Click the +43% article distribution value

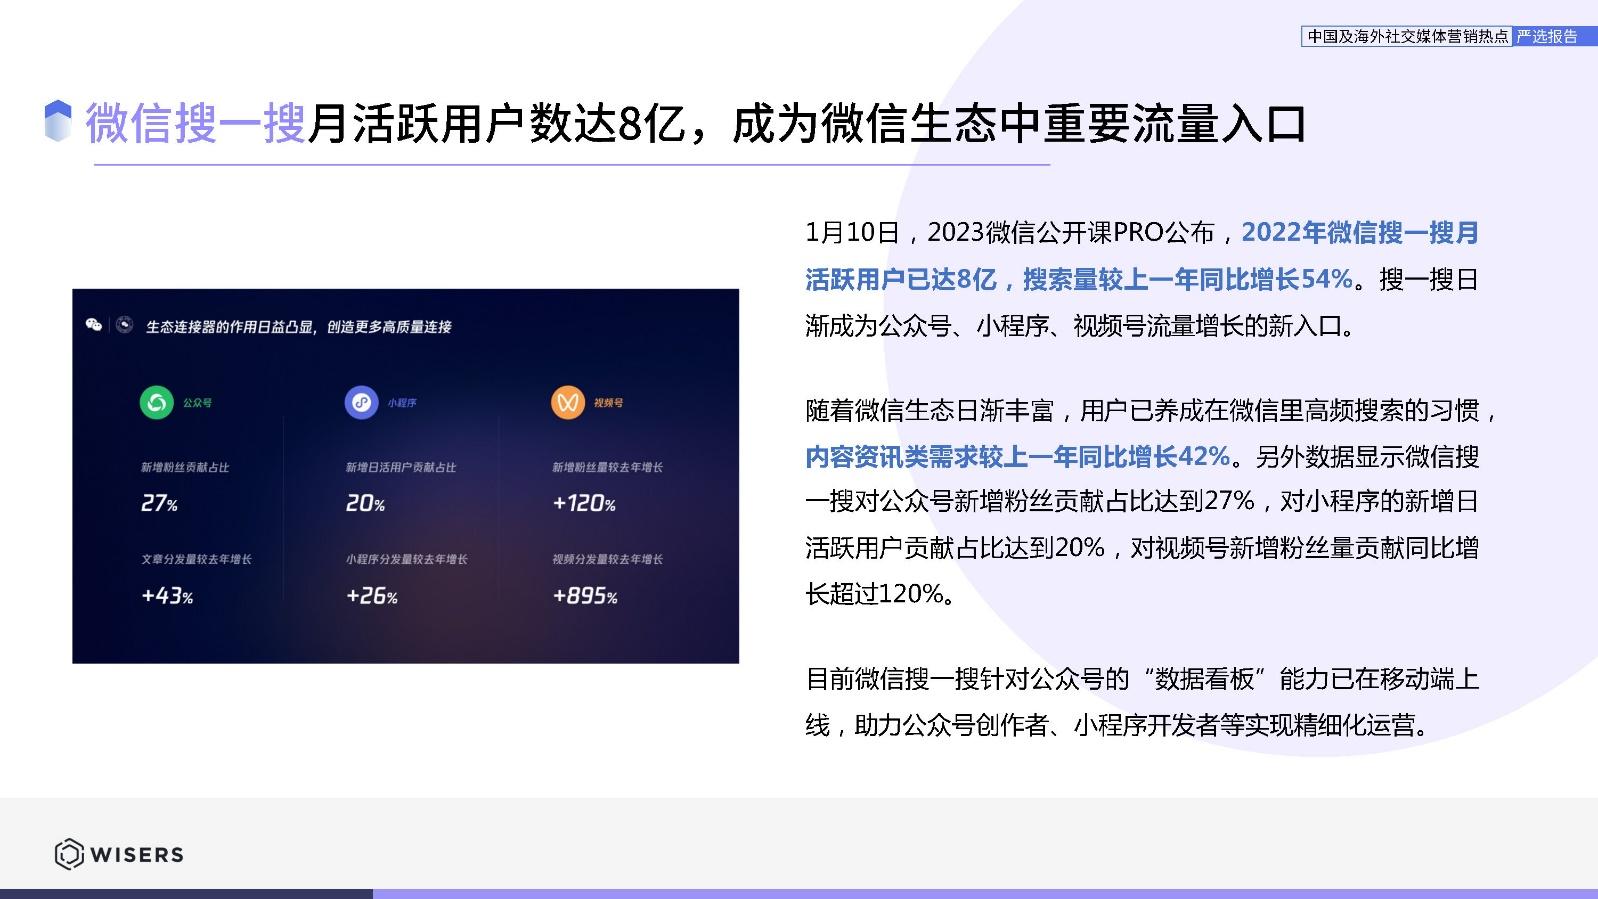pyautogui.click(x=167, y=596)
